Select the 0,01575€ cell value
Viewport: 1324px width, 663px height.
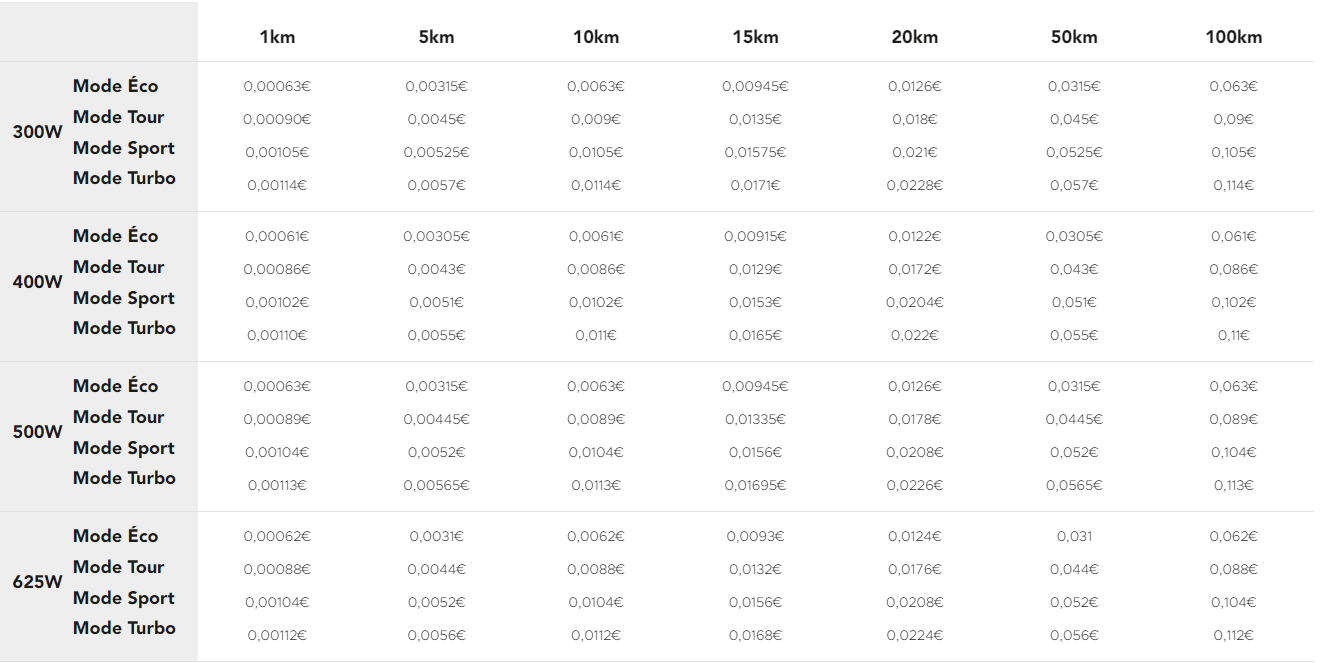coord(755,152)
